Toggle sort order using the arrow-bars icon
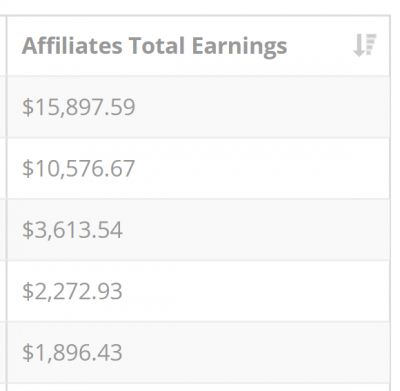The image size is (400, 391). click(365, 45)
